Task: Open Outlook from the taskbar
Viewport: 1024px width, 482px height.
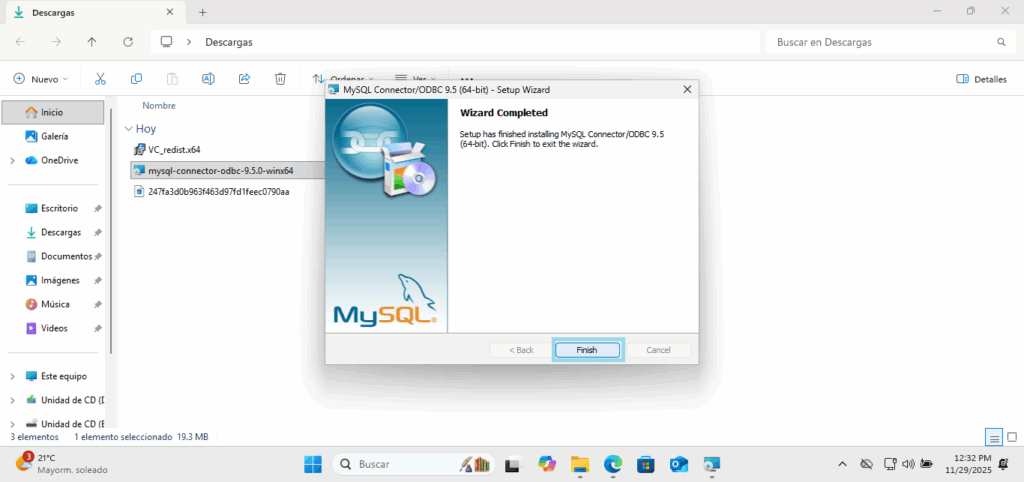Action: [x=679, y=464]
